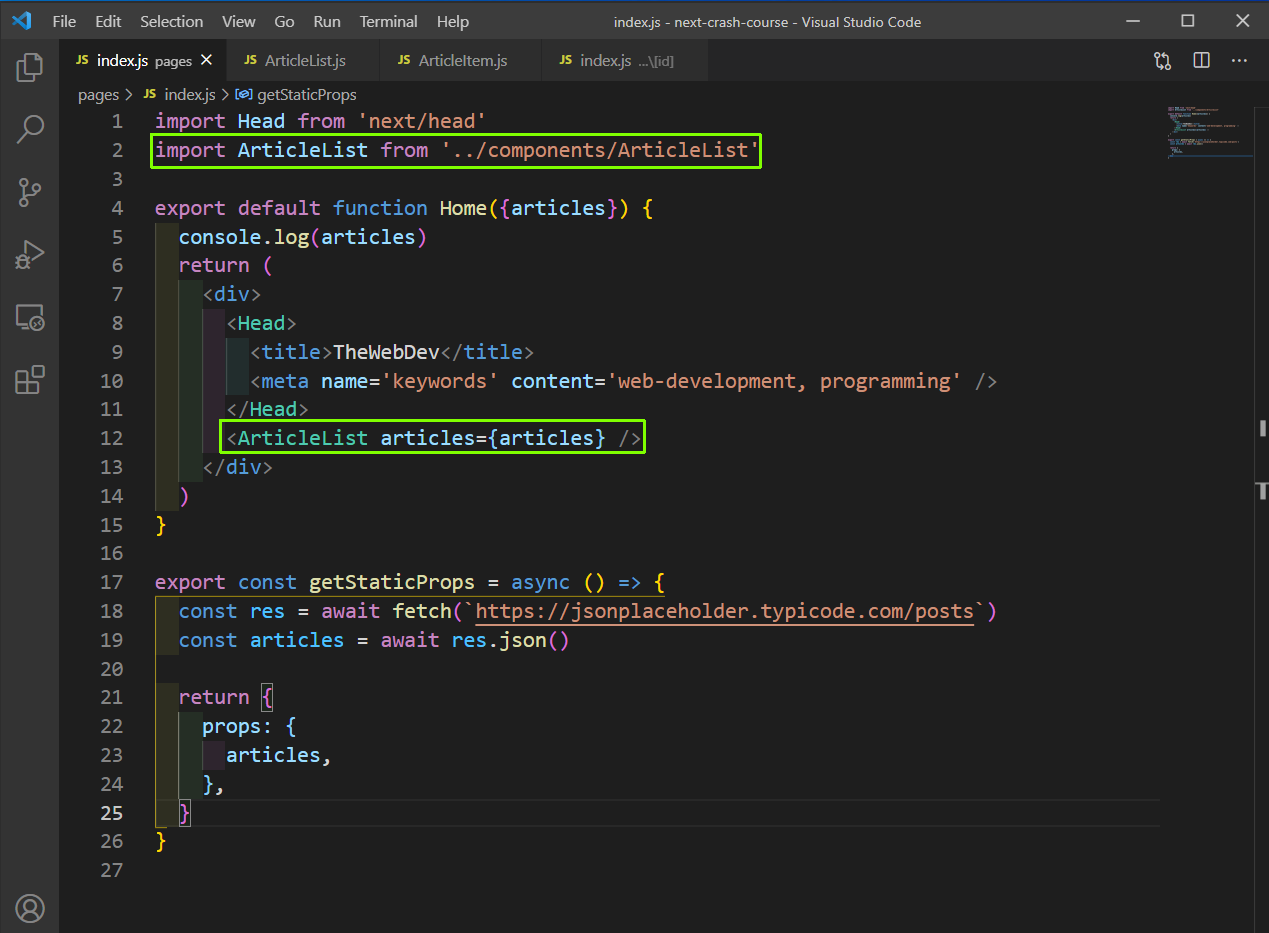Viewport: 1269px width, 933px height.
Task: Close the VS Code window
Action: 1242,21
